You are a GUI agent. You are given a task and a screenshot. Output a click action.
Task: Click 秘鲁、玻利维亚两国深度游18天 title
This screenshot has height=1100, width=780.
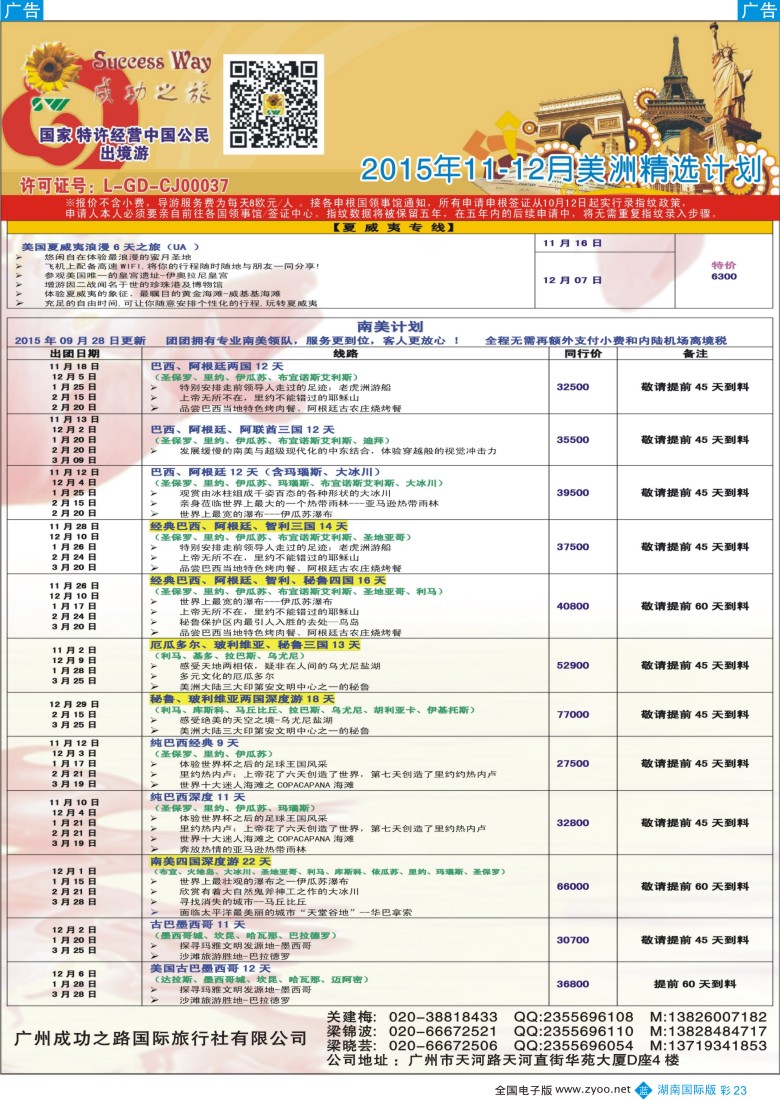coord(242,699)
